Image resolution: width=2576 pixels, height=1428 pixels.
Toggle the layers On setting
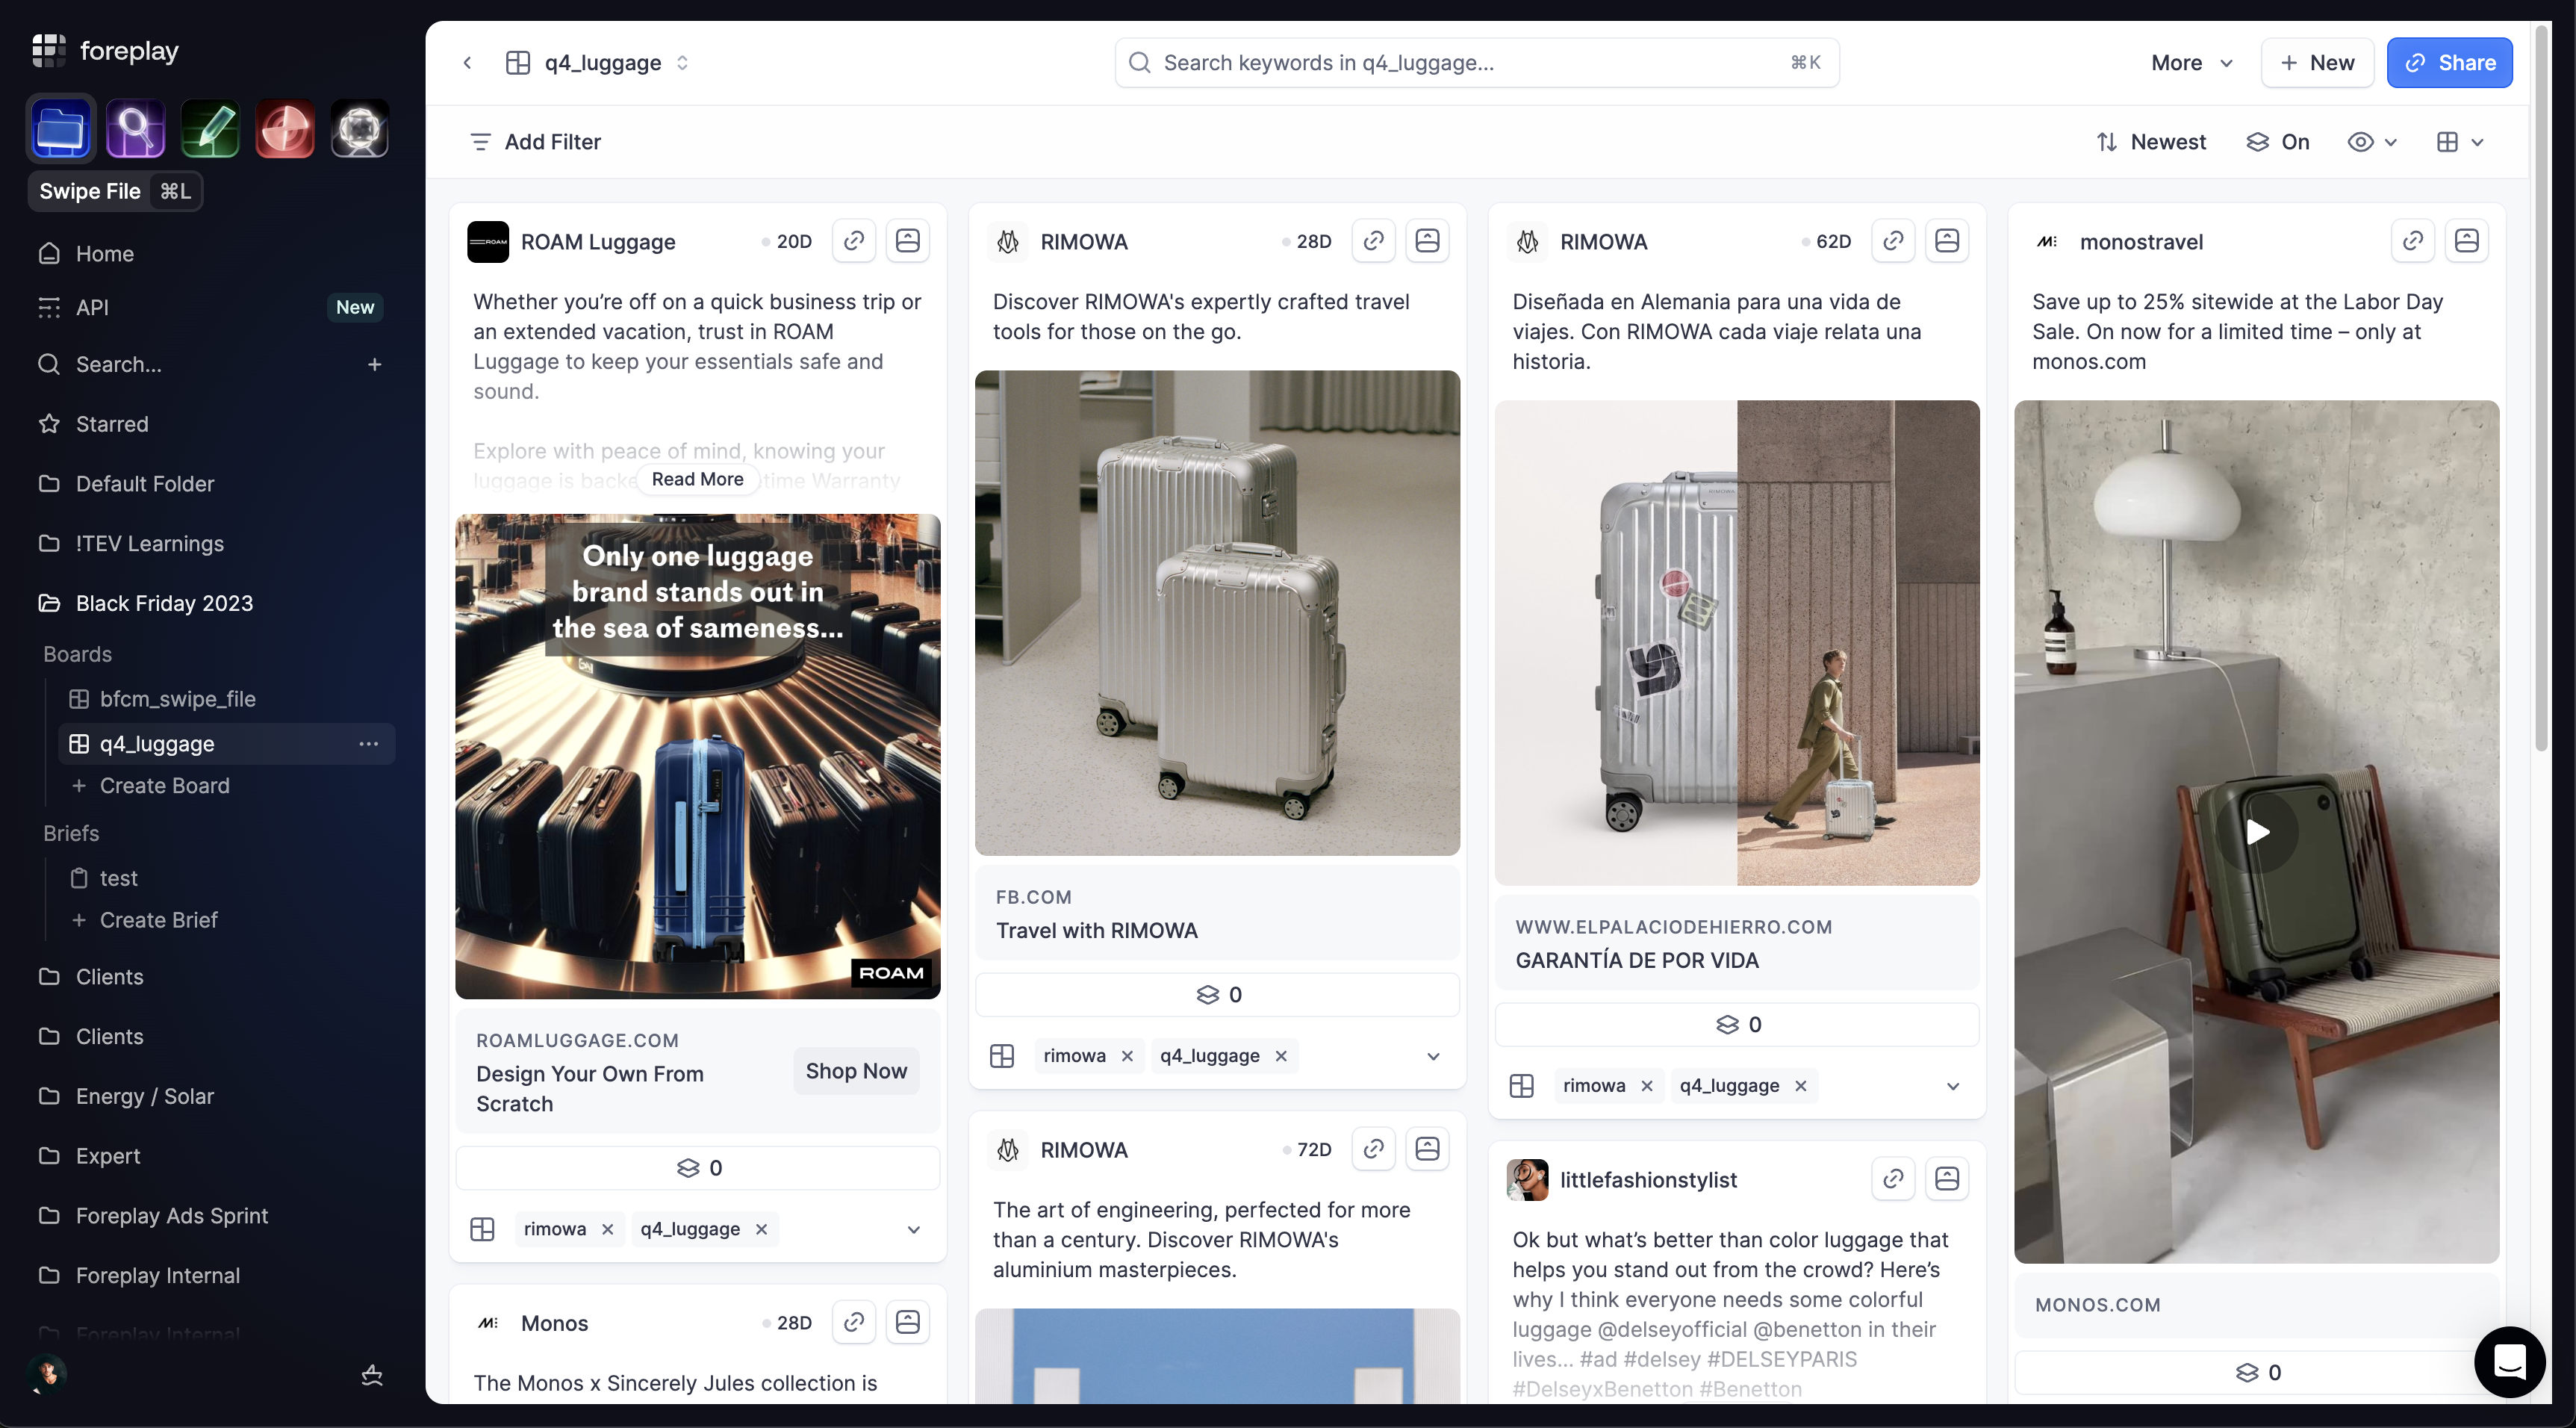[2277, 142]
